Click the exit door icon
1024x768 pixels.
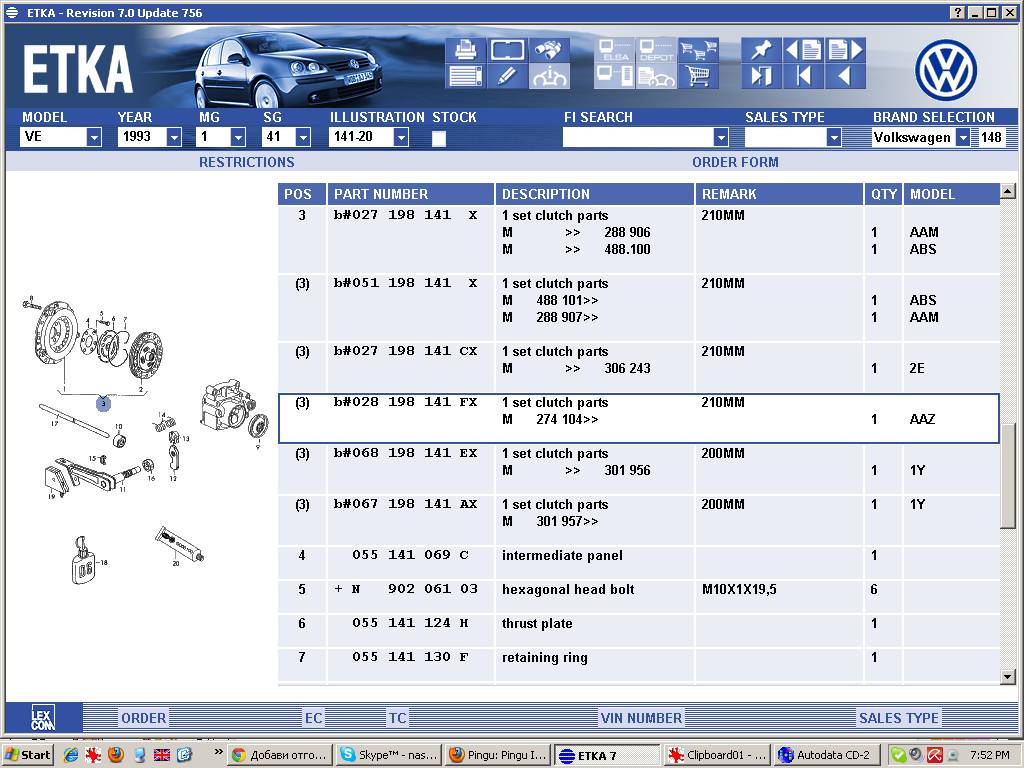tap(761, 76)
